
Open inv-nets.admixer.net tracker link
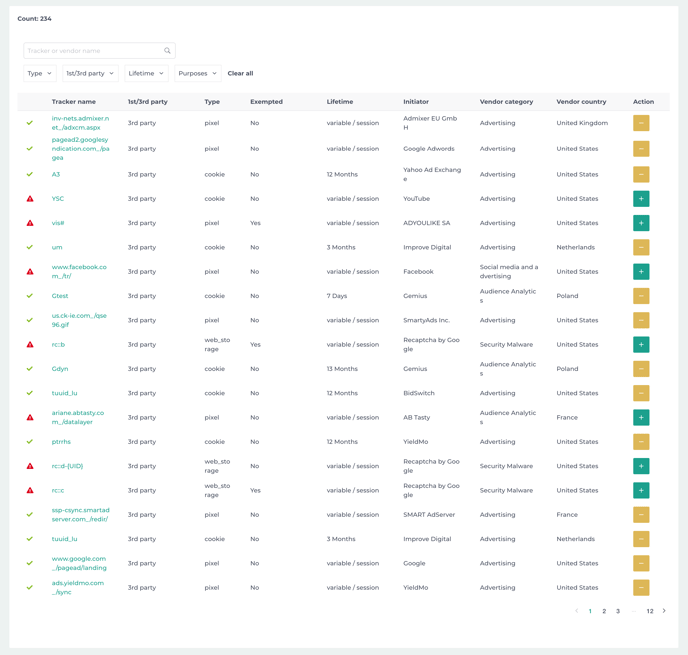[80, 123]
